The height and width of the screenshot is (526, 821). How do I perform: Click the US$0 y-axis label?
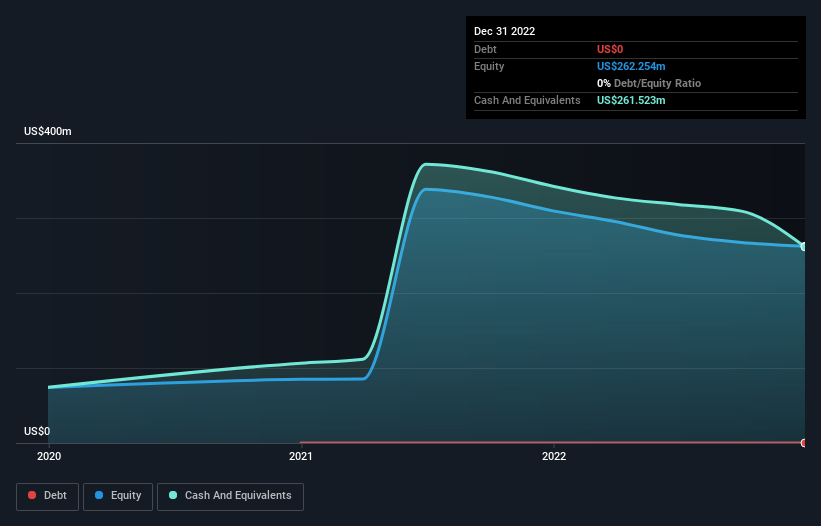coord(37,431)
